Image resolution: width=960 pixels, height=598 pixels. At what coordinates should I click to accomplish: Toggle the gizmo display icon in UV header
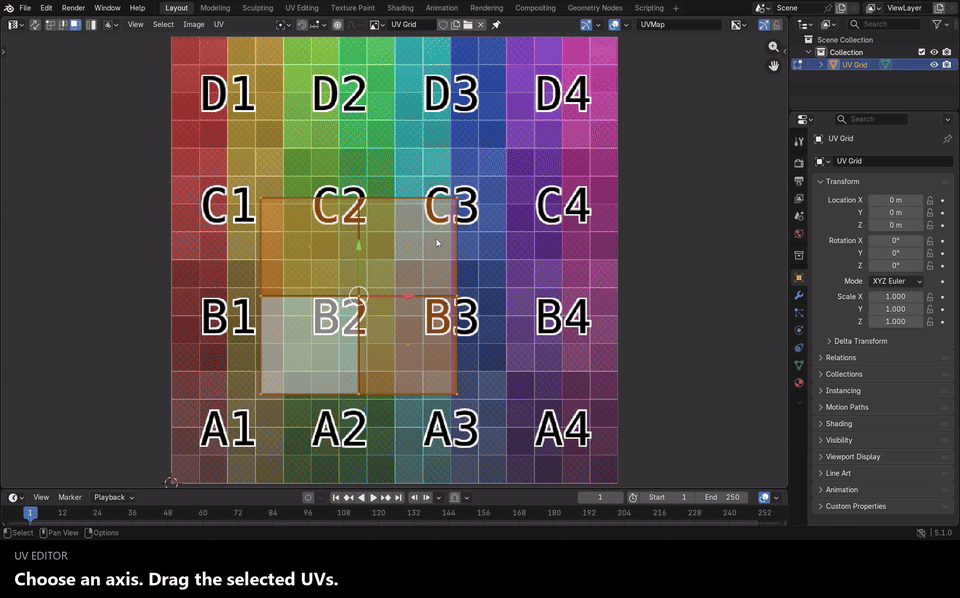pyautogui.click(x=586, y=24)
